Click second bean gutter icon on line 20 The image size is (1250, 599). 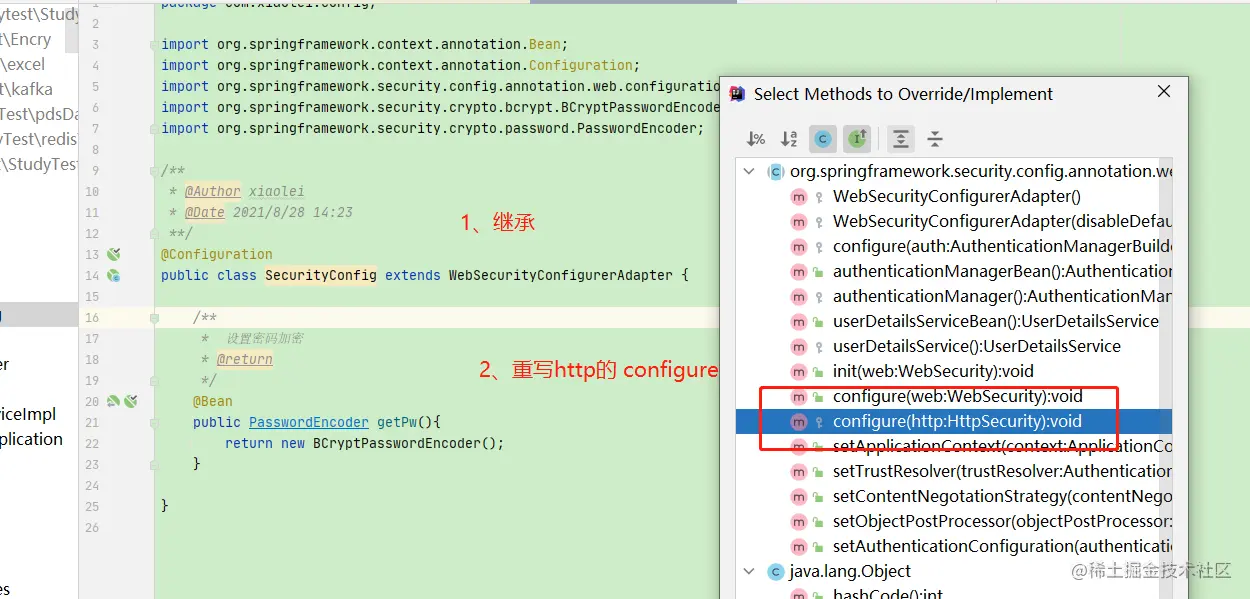tap(130, 401)
